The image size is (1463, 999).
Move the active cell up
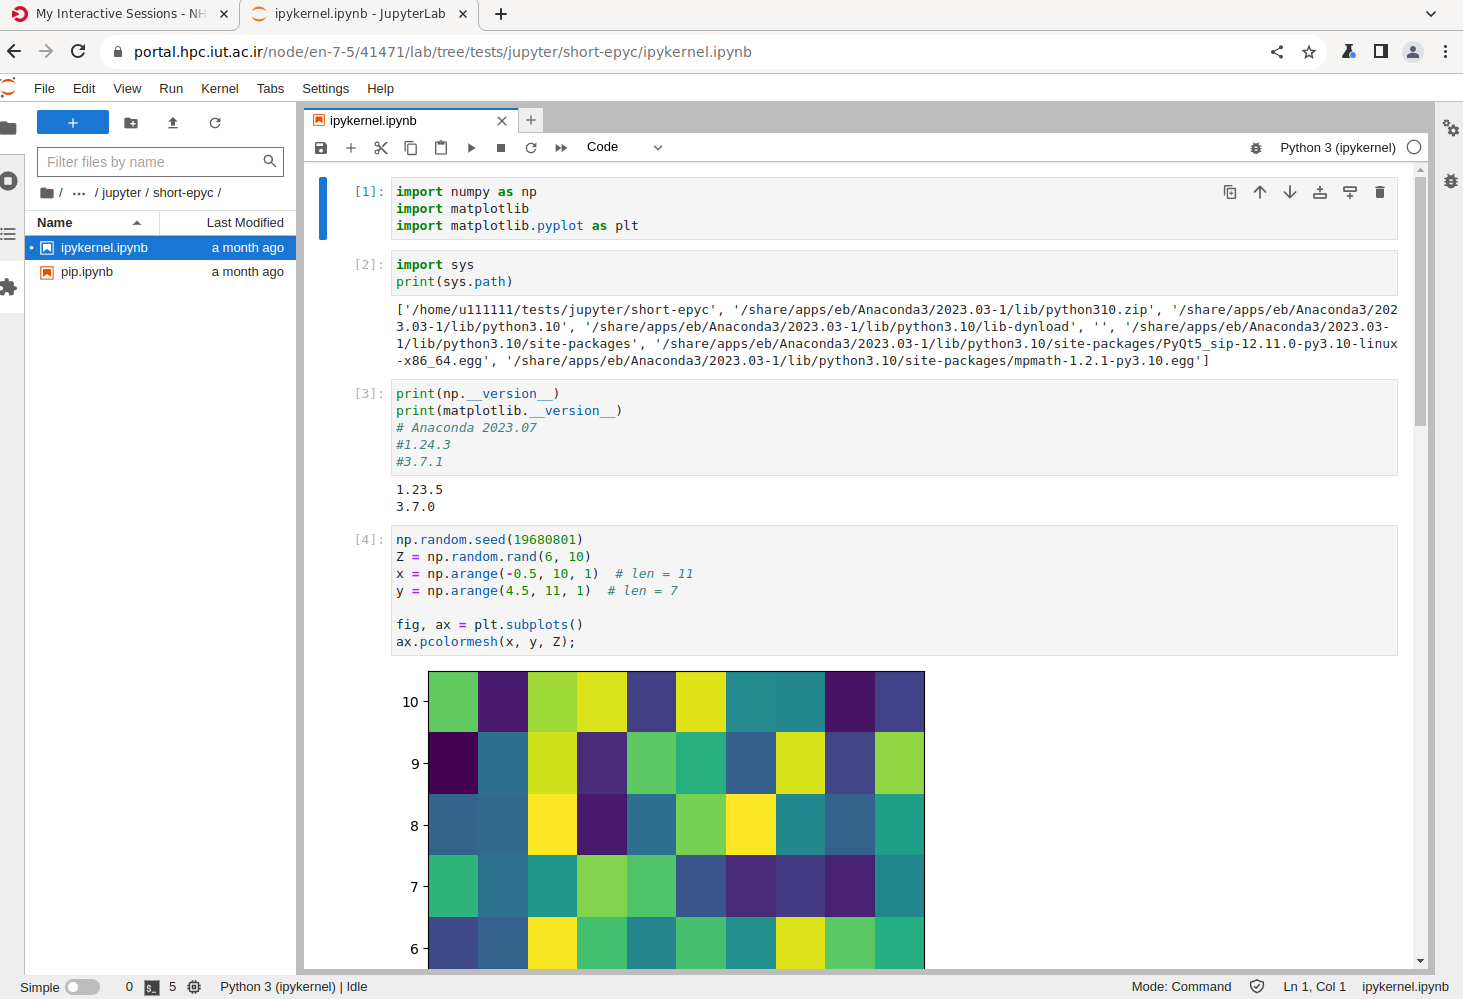tap(1260, 192)
